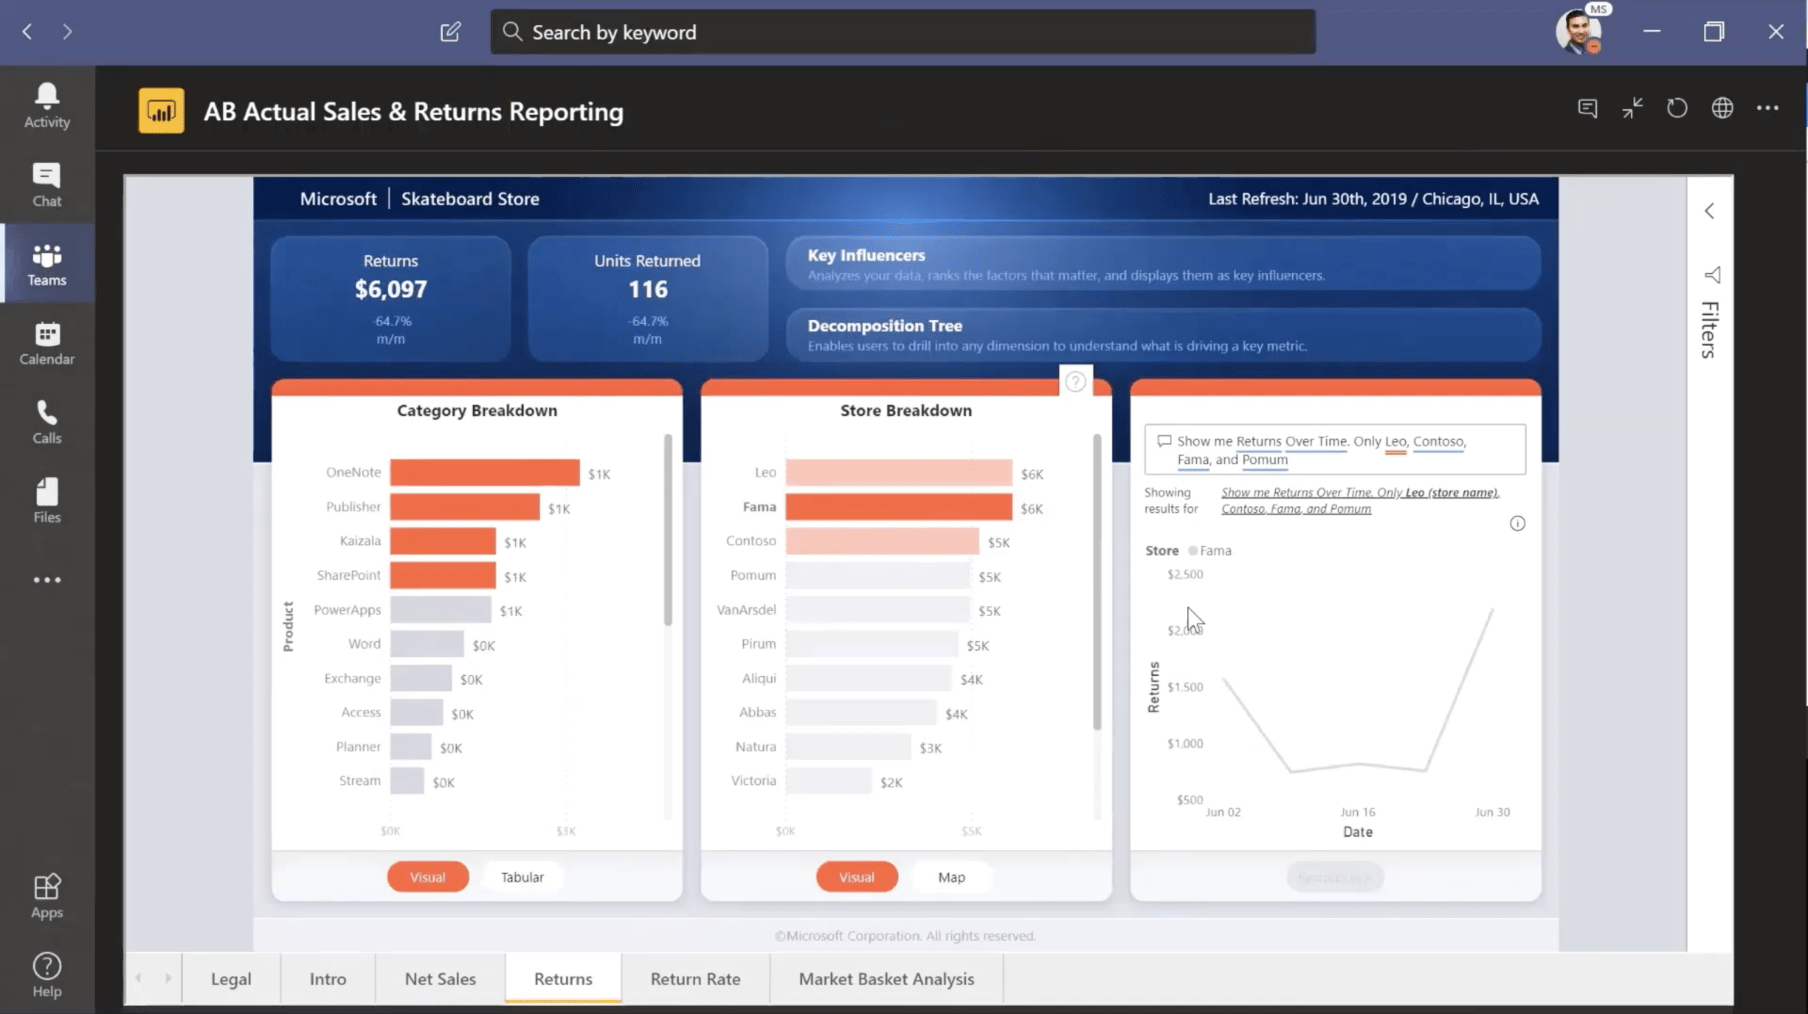The width and height of the screenshot is (1808, 1014).
Task: Select the Contoso store bar
Action: tap(882, 541)
